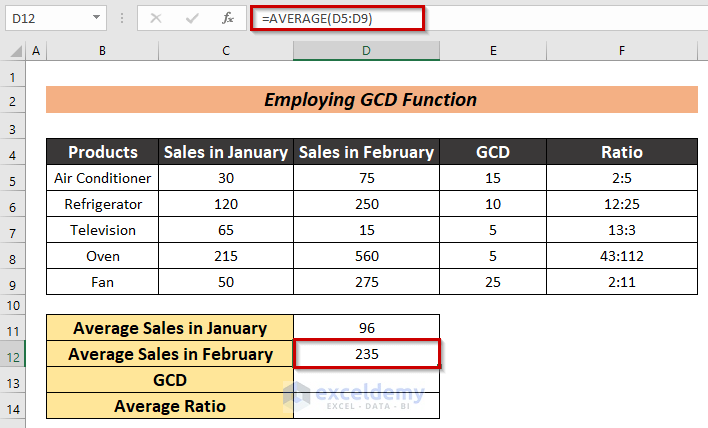Select row 4 header
708x428 pixels.
(x=13, y=152)
